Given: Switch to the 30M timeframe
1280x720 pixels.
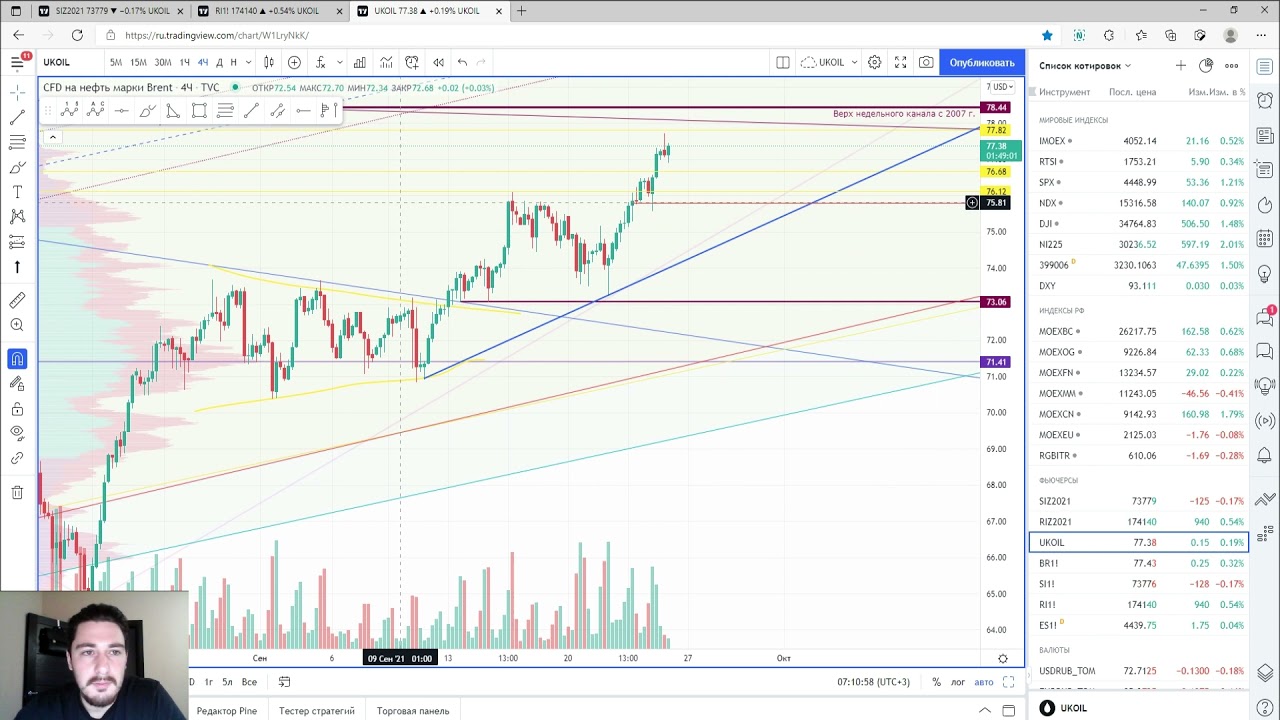Looking at the screenshot, I should click(x=162, y=62).
